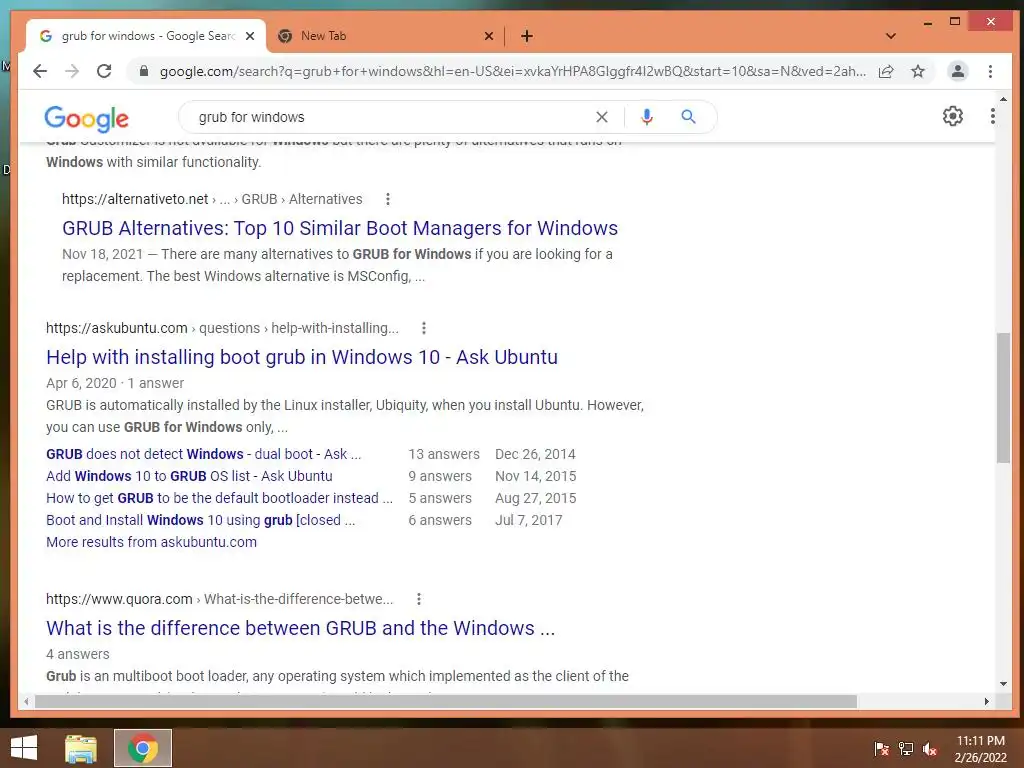Open options for alternativeto.net result

388,199
